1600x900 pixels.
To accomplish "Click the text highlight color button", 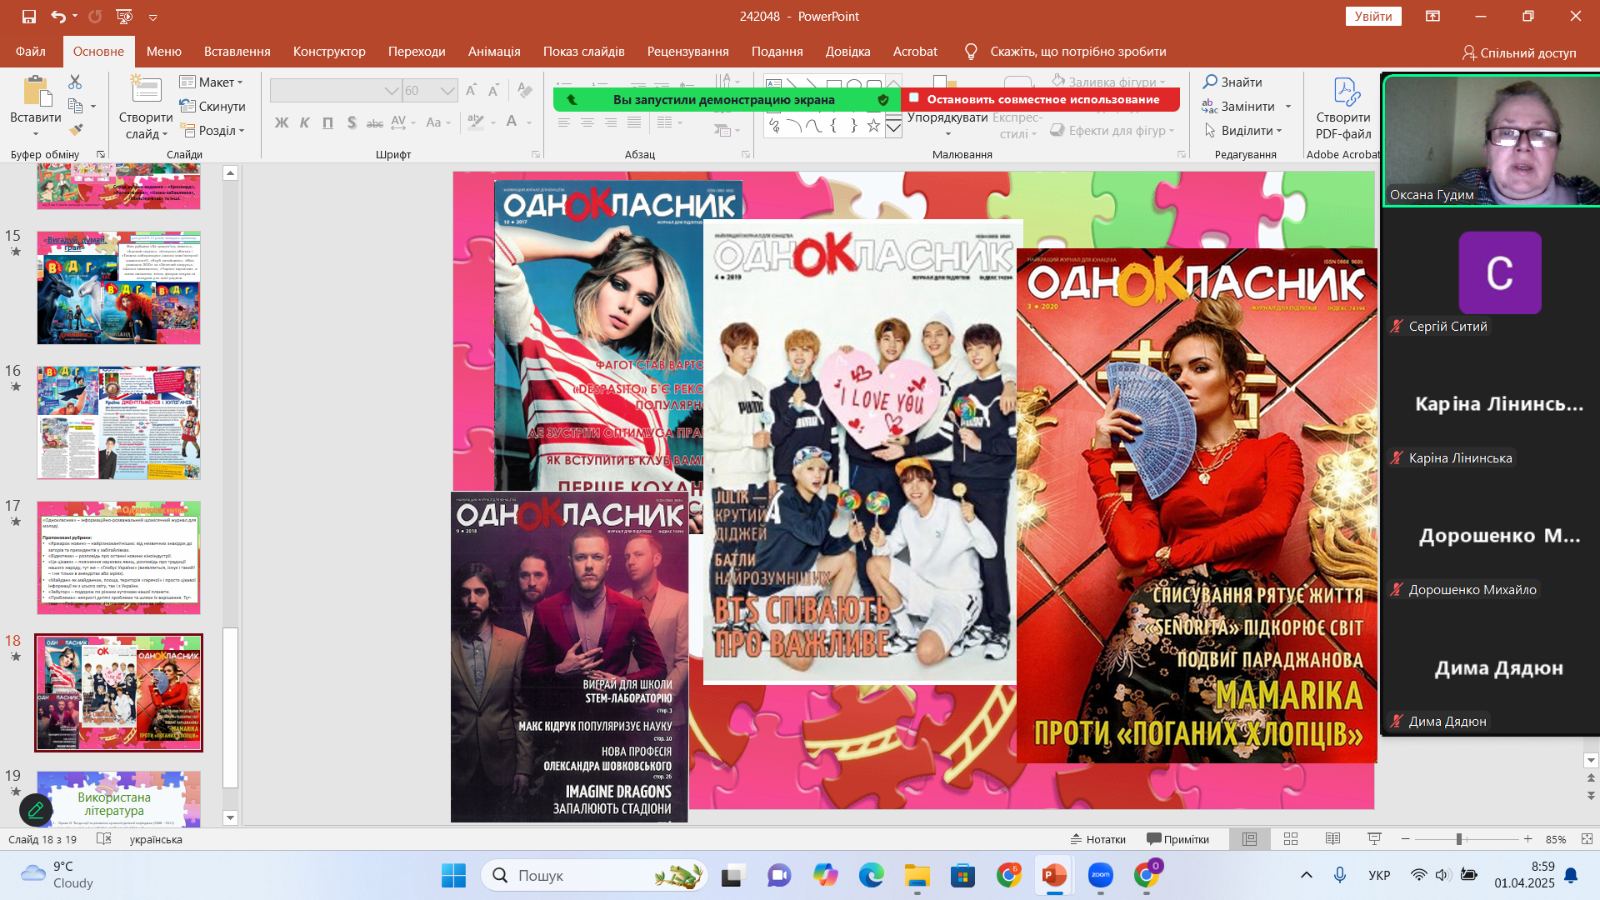I will coord(476,122).
